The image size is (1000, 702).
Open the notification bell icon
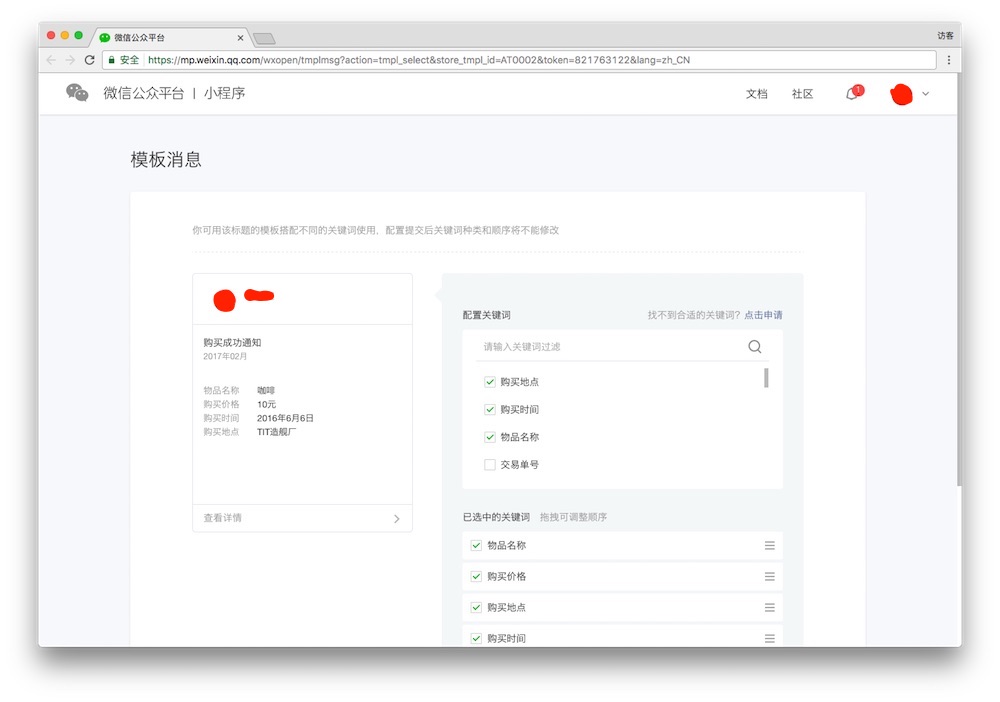pos(852,94)
